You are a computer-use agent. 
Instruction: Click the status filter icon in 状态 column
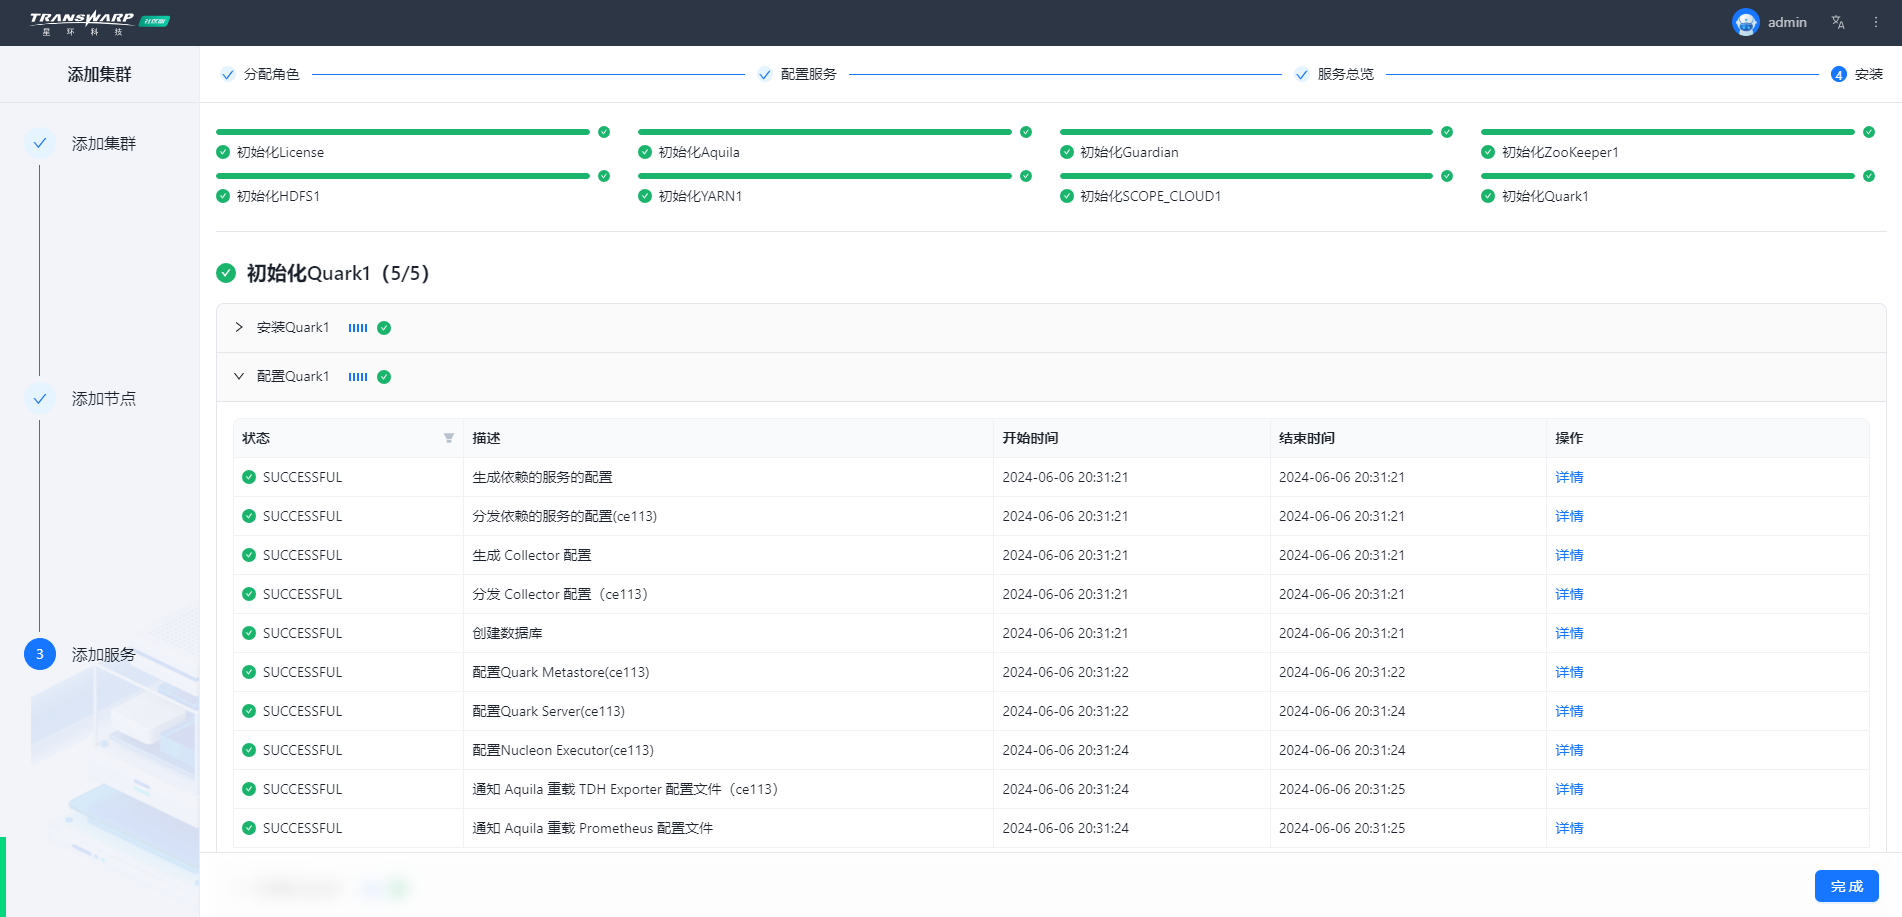click(x=449, y=438)
